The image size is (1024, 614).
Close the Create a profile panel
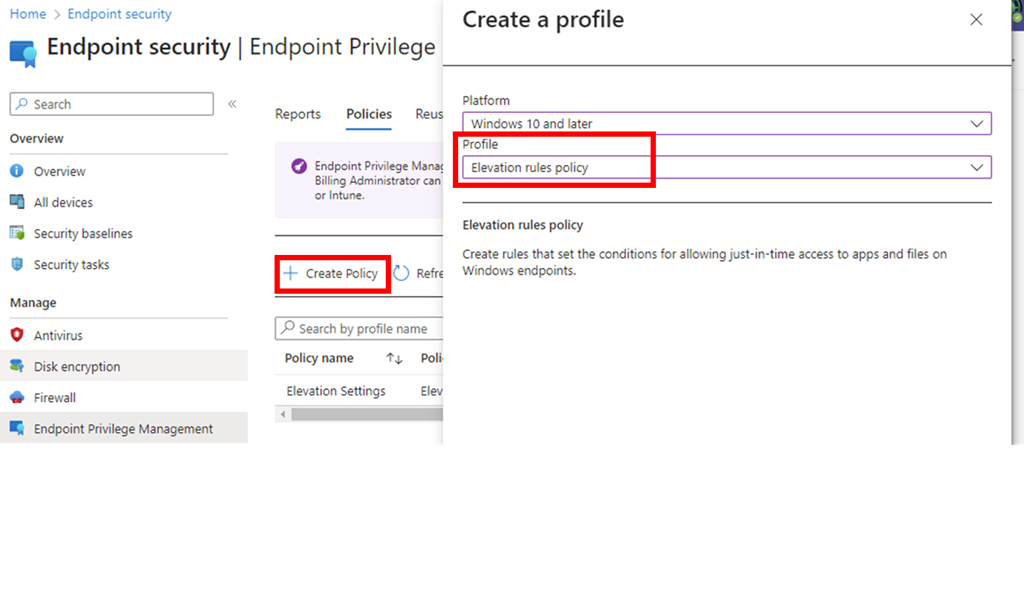click(976, 20)
